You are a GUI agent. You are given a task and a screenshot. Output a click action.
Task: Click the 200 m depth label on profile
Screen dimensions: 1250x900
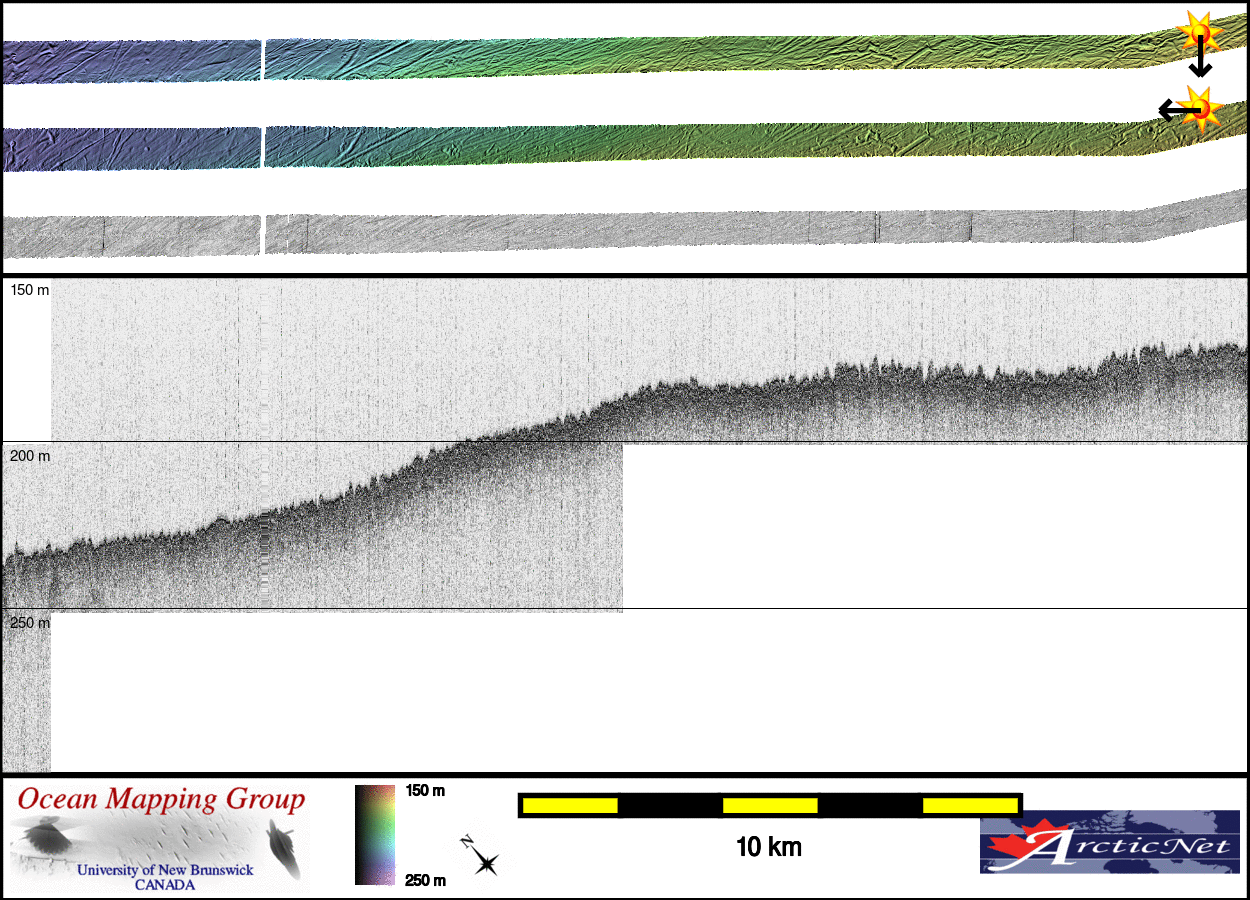[x=30, y=456]
